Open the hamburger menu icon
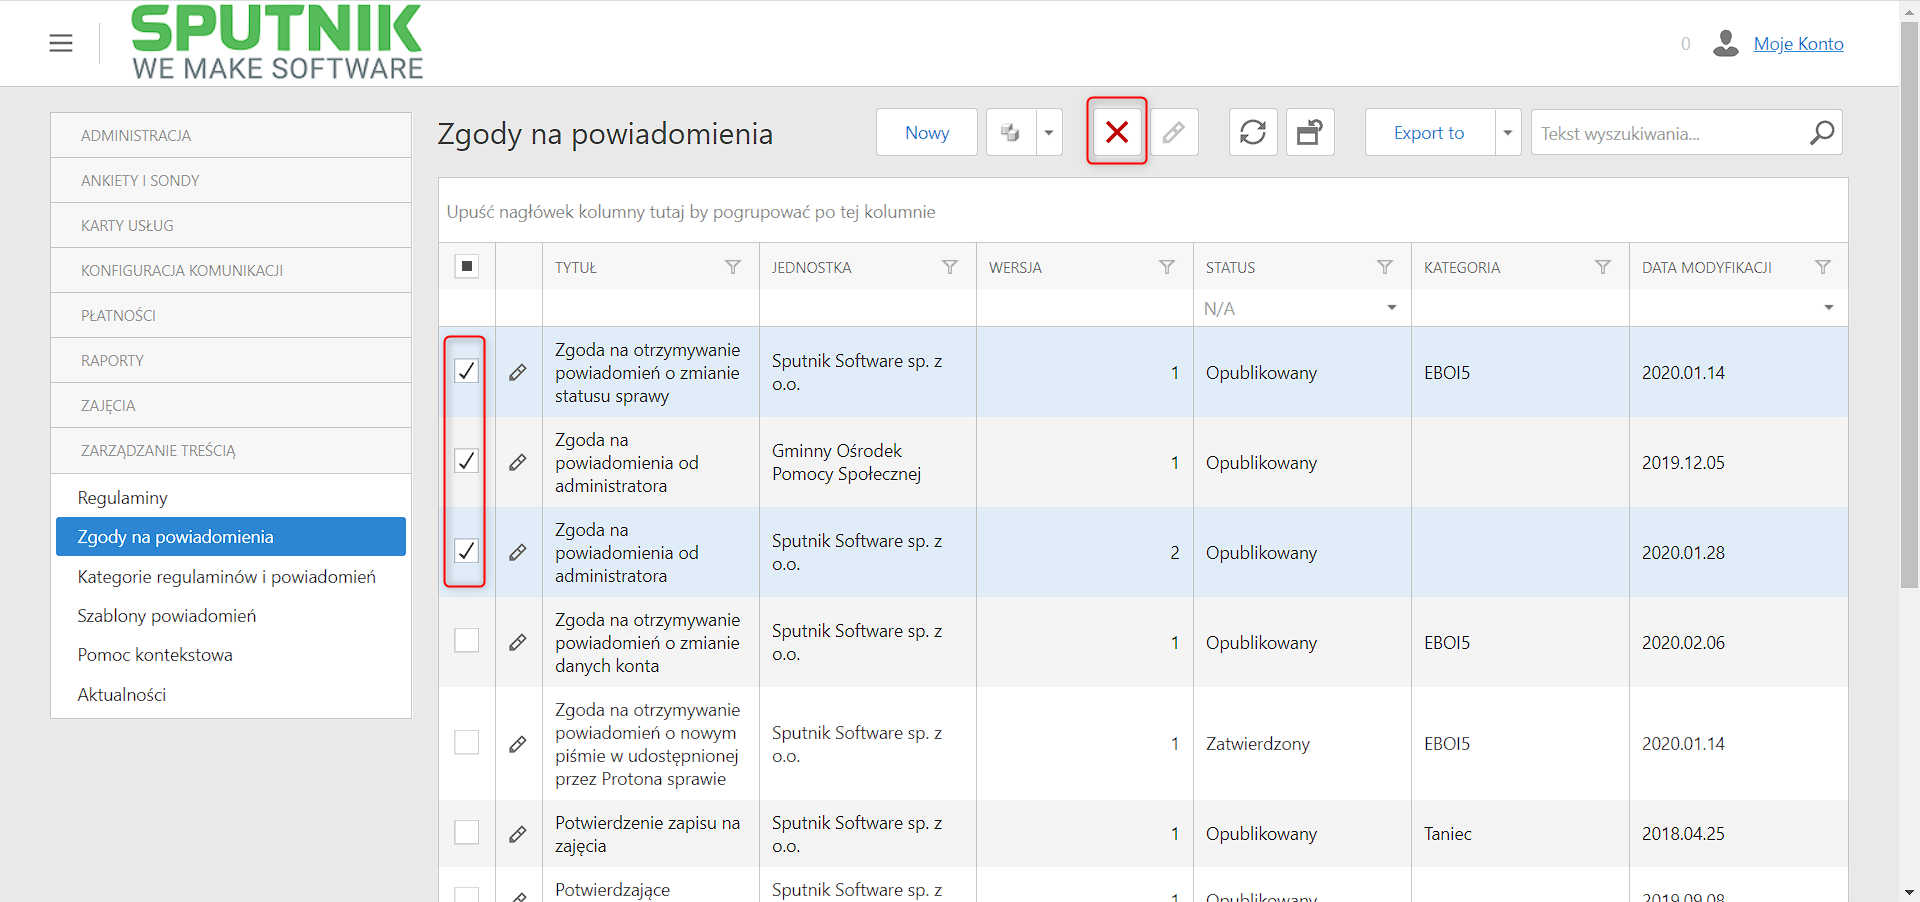Screen dimensions: 1920x902 pos(61,43)
